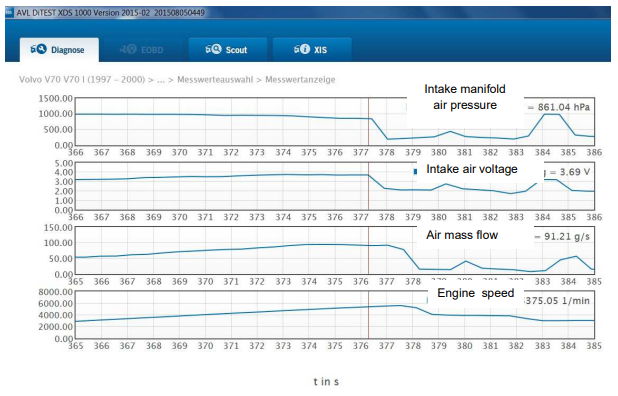Click the Diagnose tab magnifier icon
Viewport: 618px width, 396px height.
(39, 49)
